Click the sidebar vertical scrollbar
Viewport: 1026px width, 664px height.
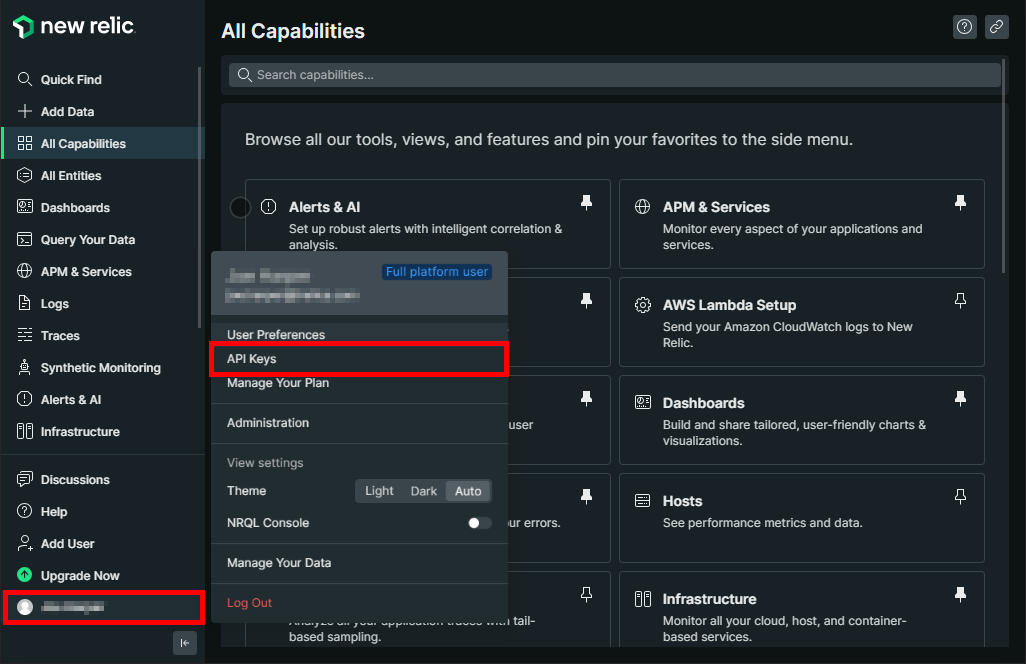click(x=200, y=196)
